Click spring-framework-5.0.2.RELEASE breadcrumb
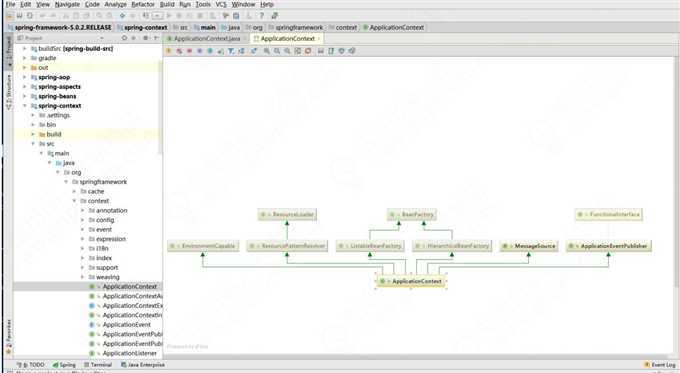Viewport: 680px width, 373px height. click(x=63, y=27)
